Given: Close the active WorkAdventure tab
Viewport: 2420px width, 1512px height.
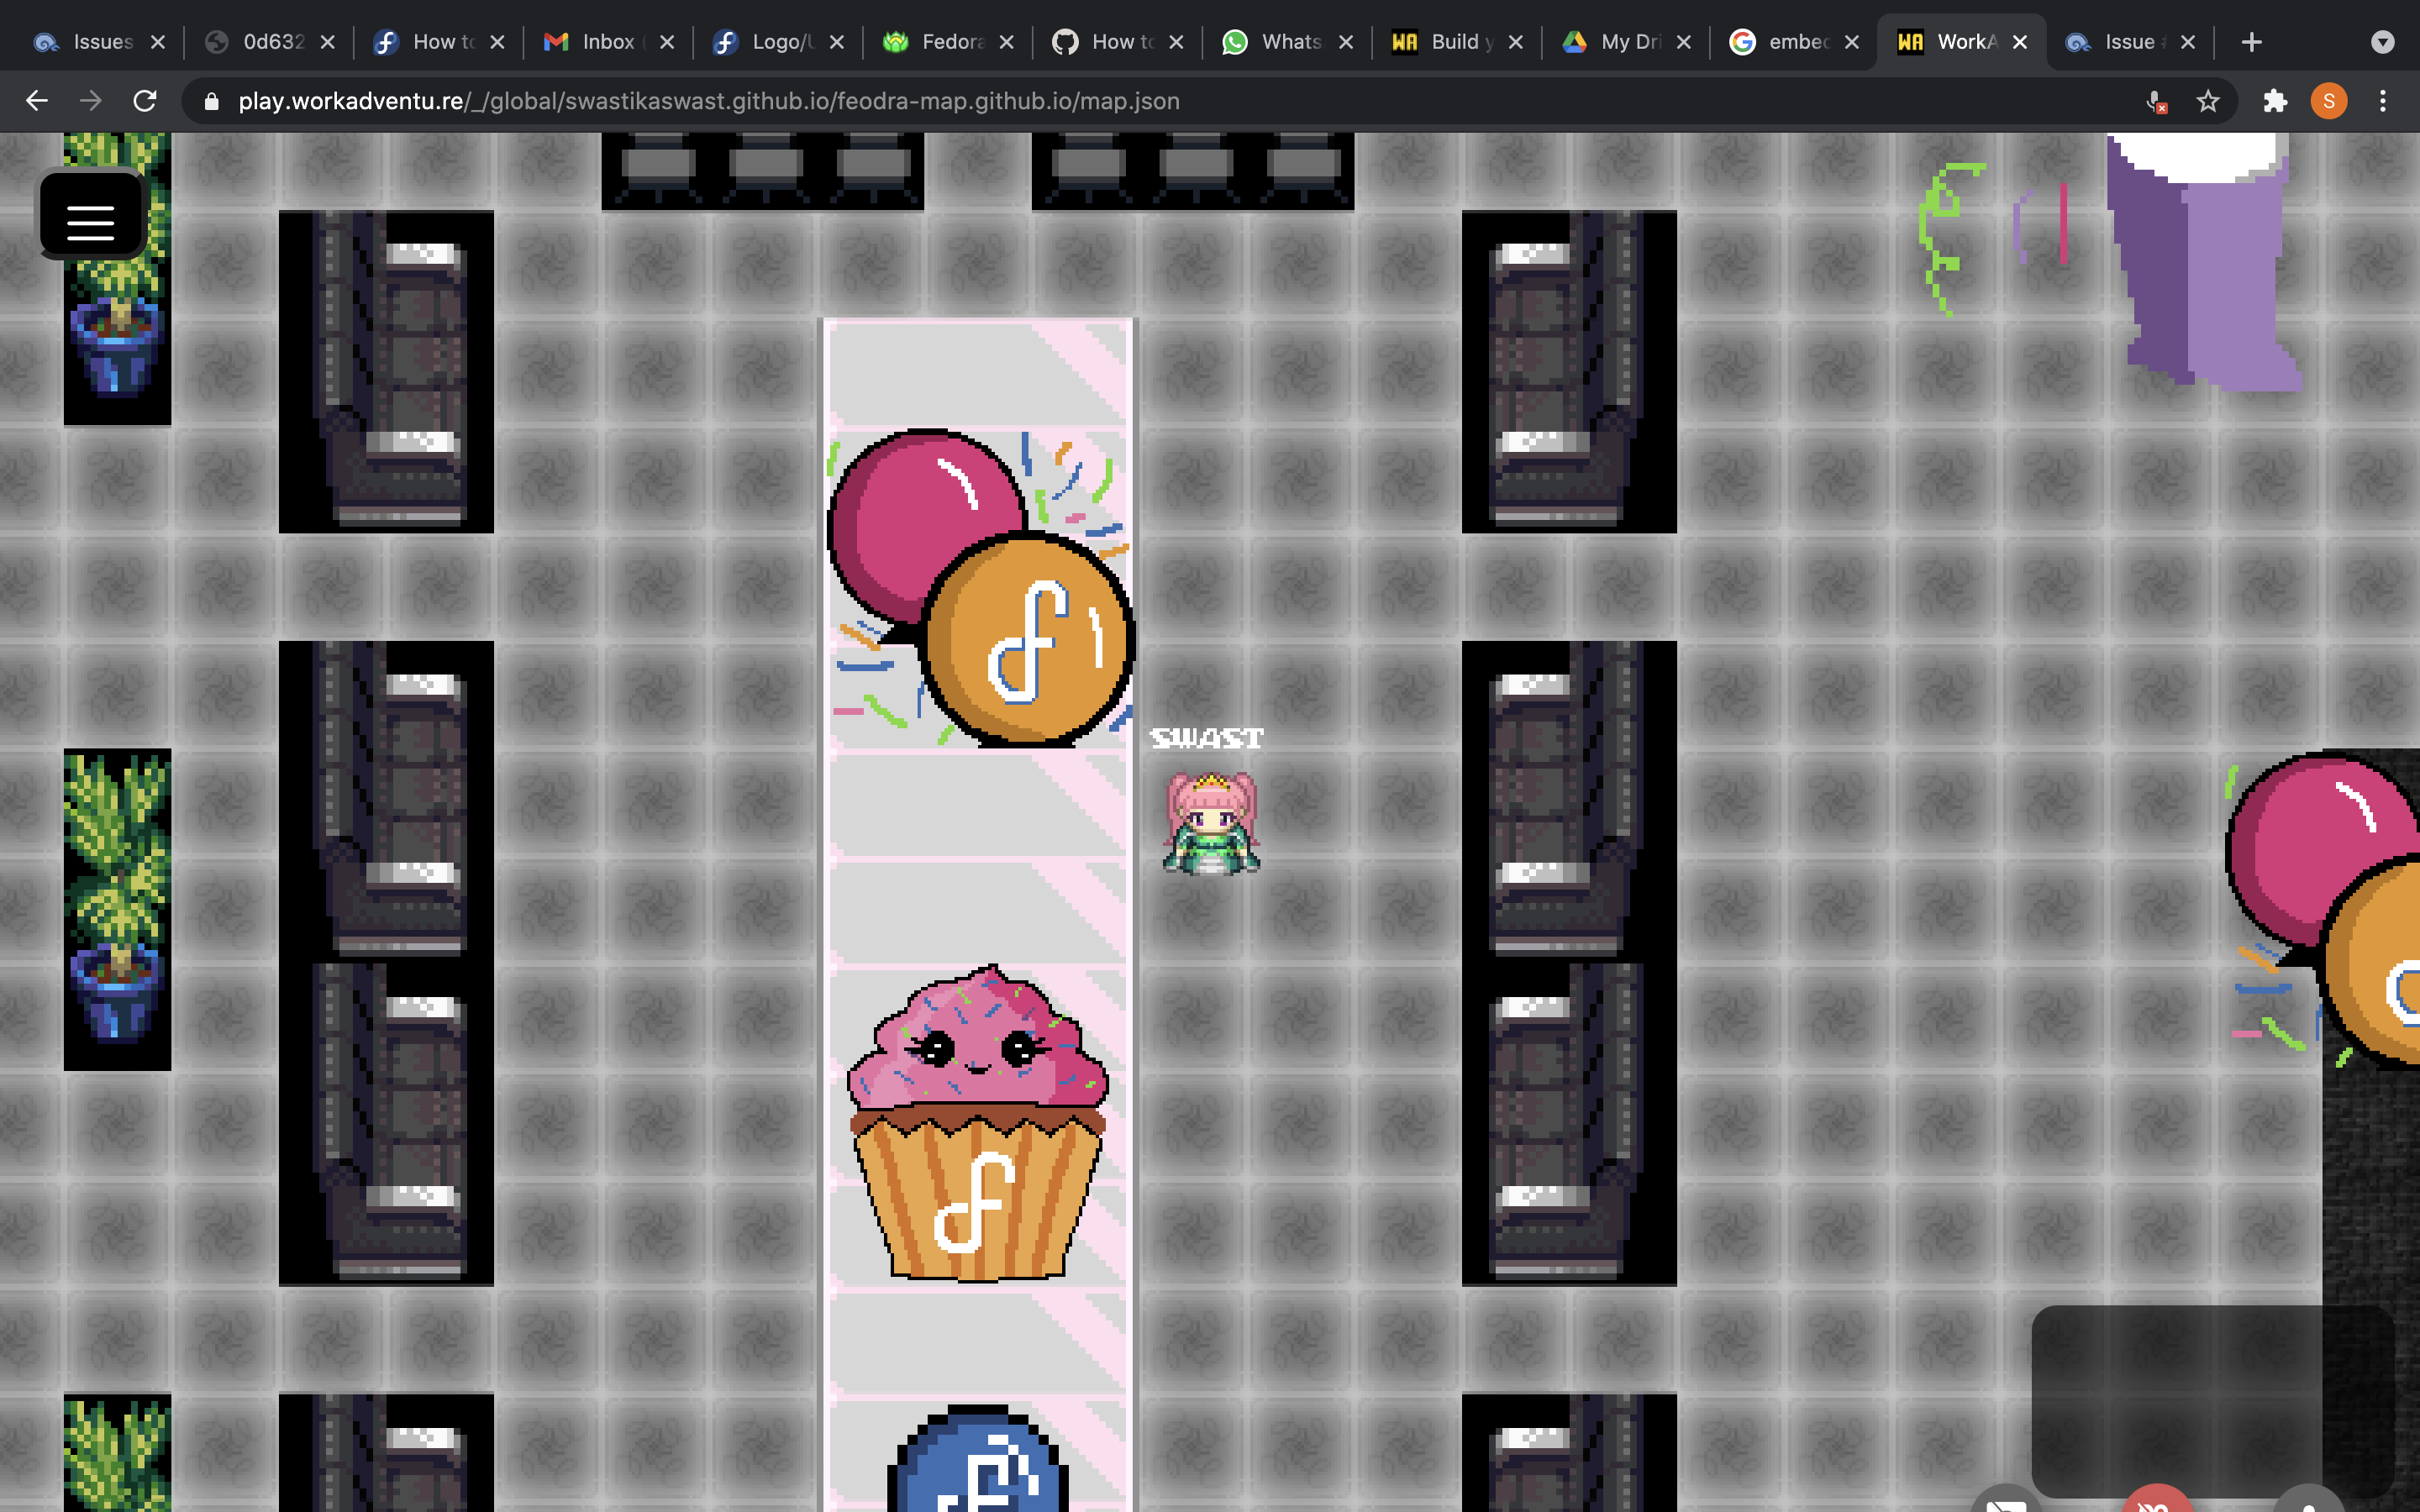Looking at the screenshot, I should (2020, 42).
